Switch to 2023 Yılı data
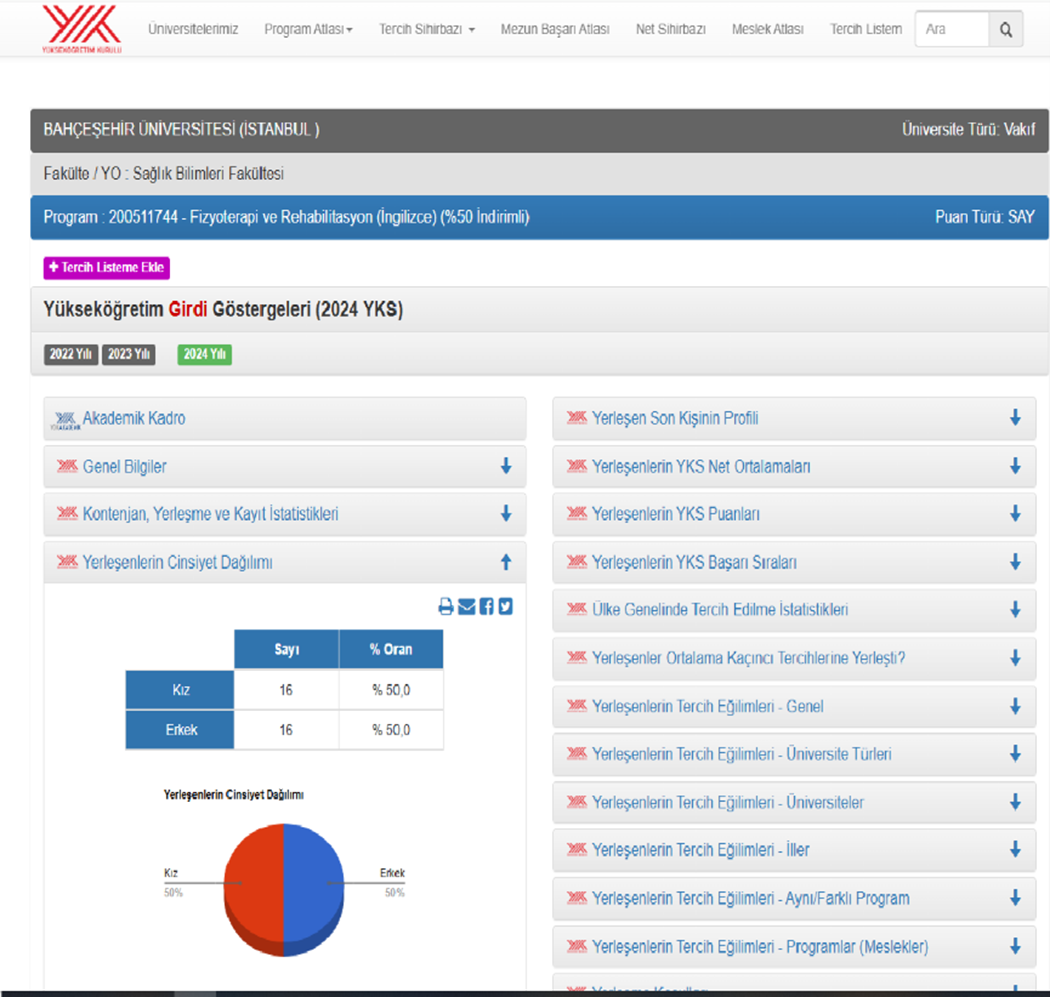Image resolution: width=1050 pixels, height=997 pixels. (x=129, y=355)
